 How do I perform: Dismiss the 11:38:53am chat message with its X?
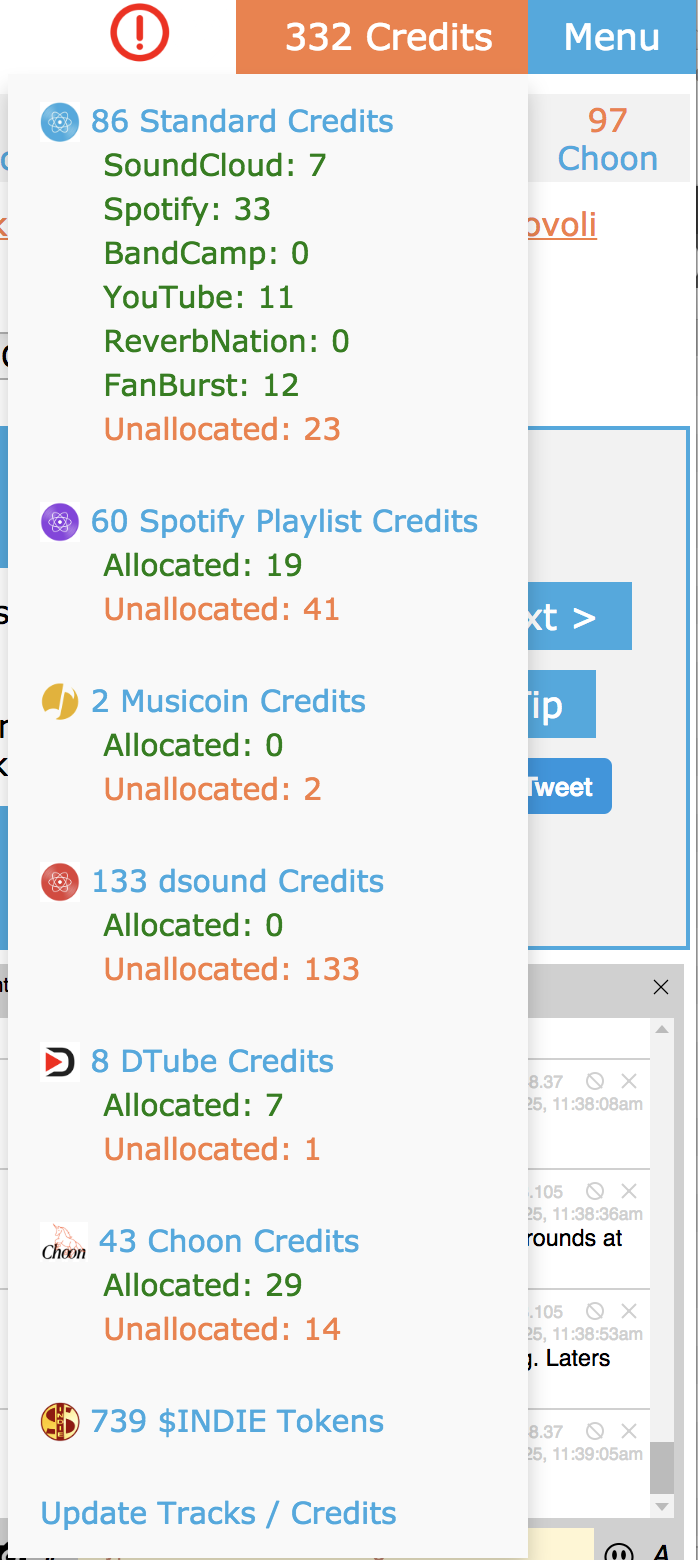point(630,1311)
